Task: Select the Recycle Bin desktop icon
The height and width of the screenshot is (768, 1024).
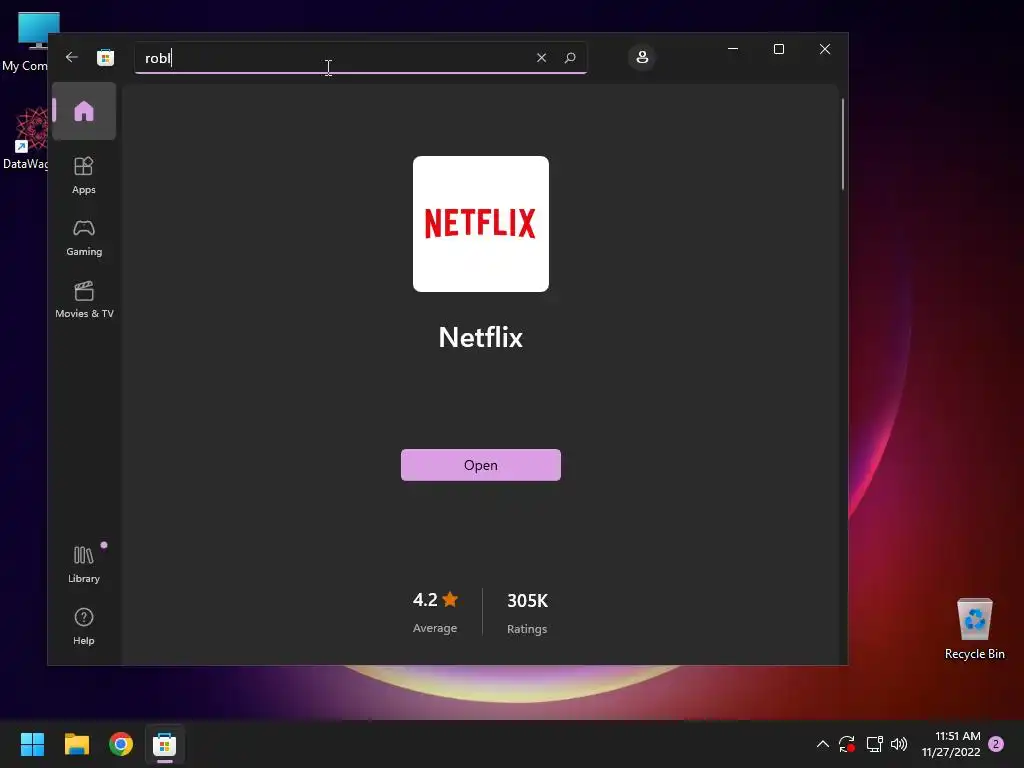Action: pos(974,630)
